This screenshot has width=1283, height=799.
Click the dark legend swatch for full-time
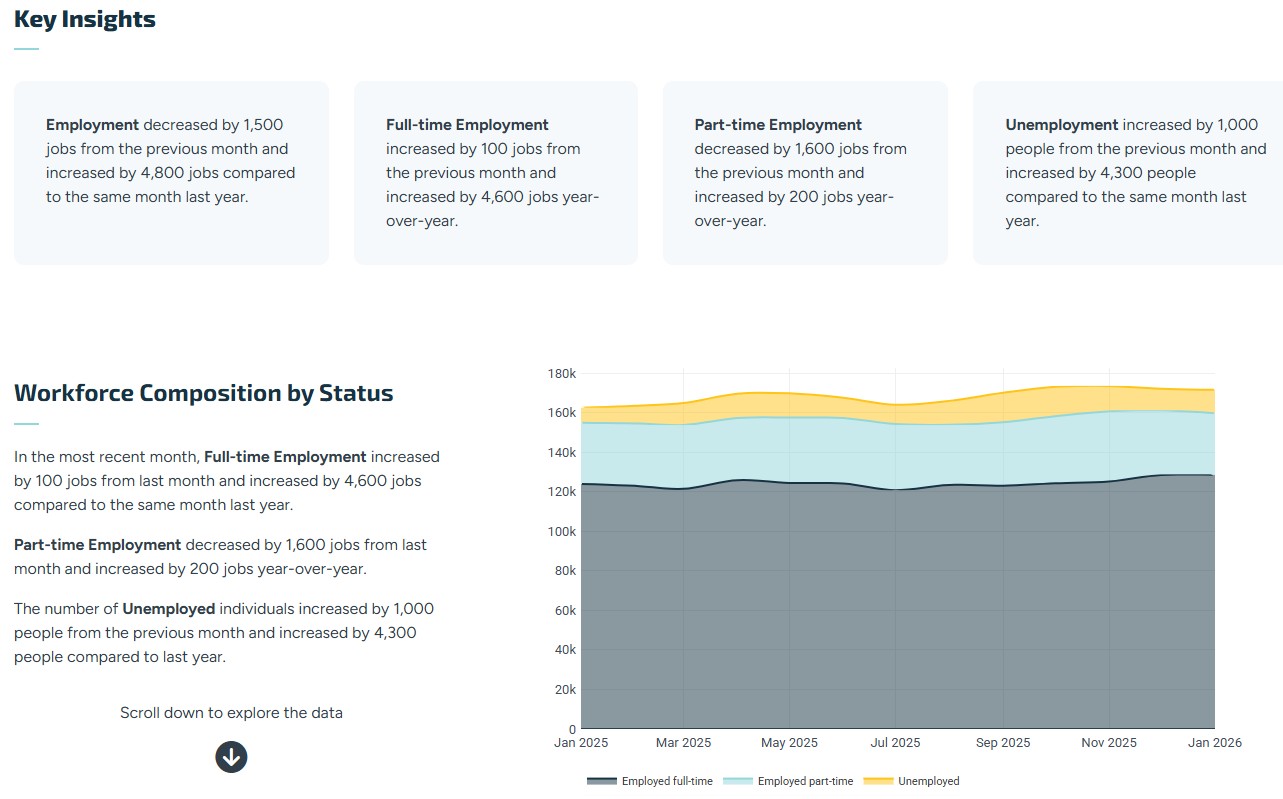point(601,781)
